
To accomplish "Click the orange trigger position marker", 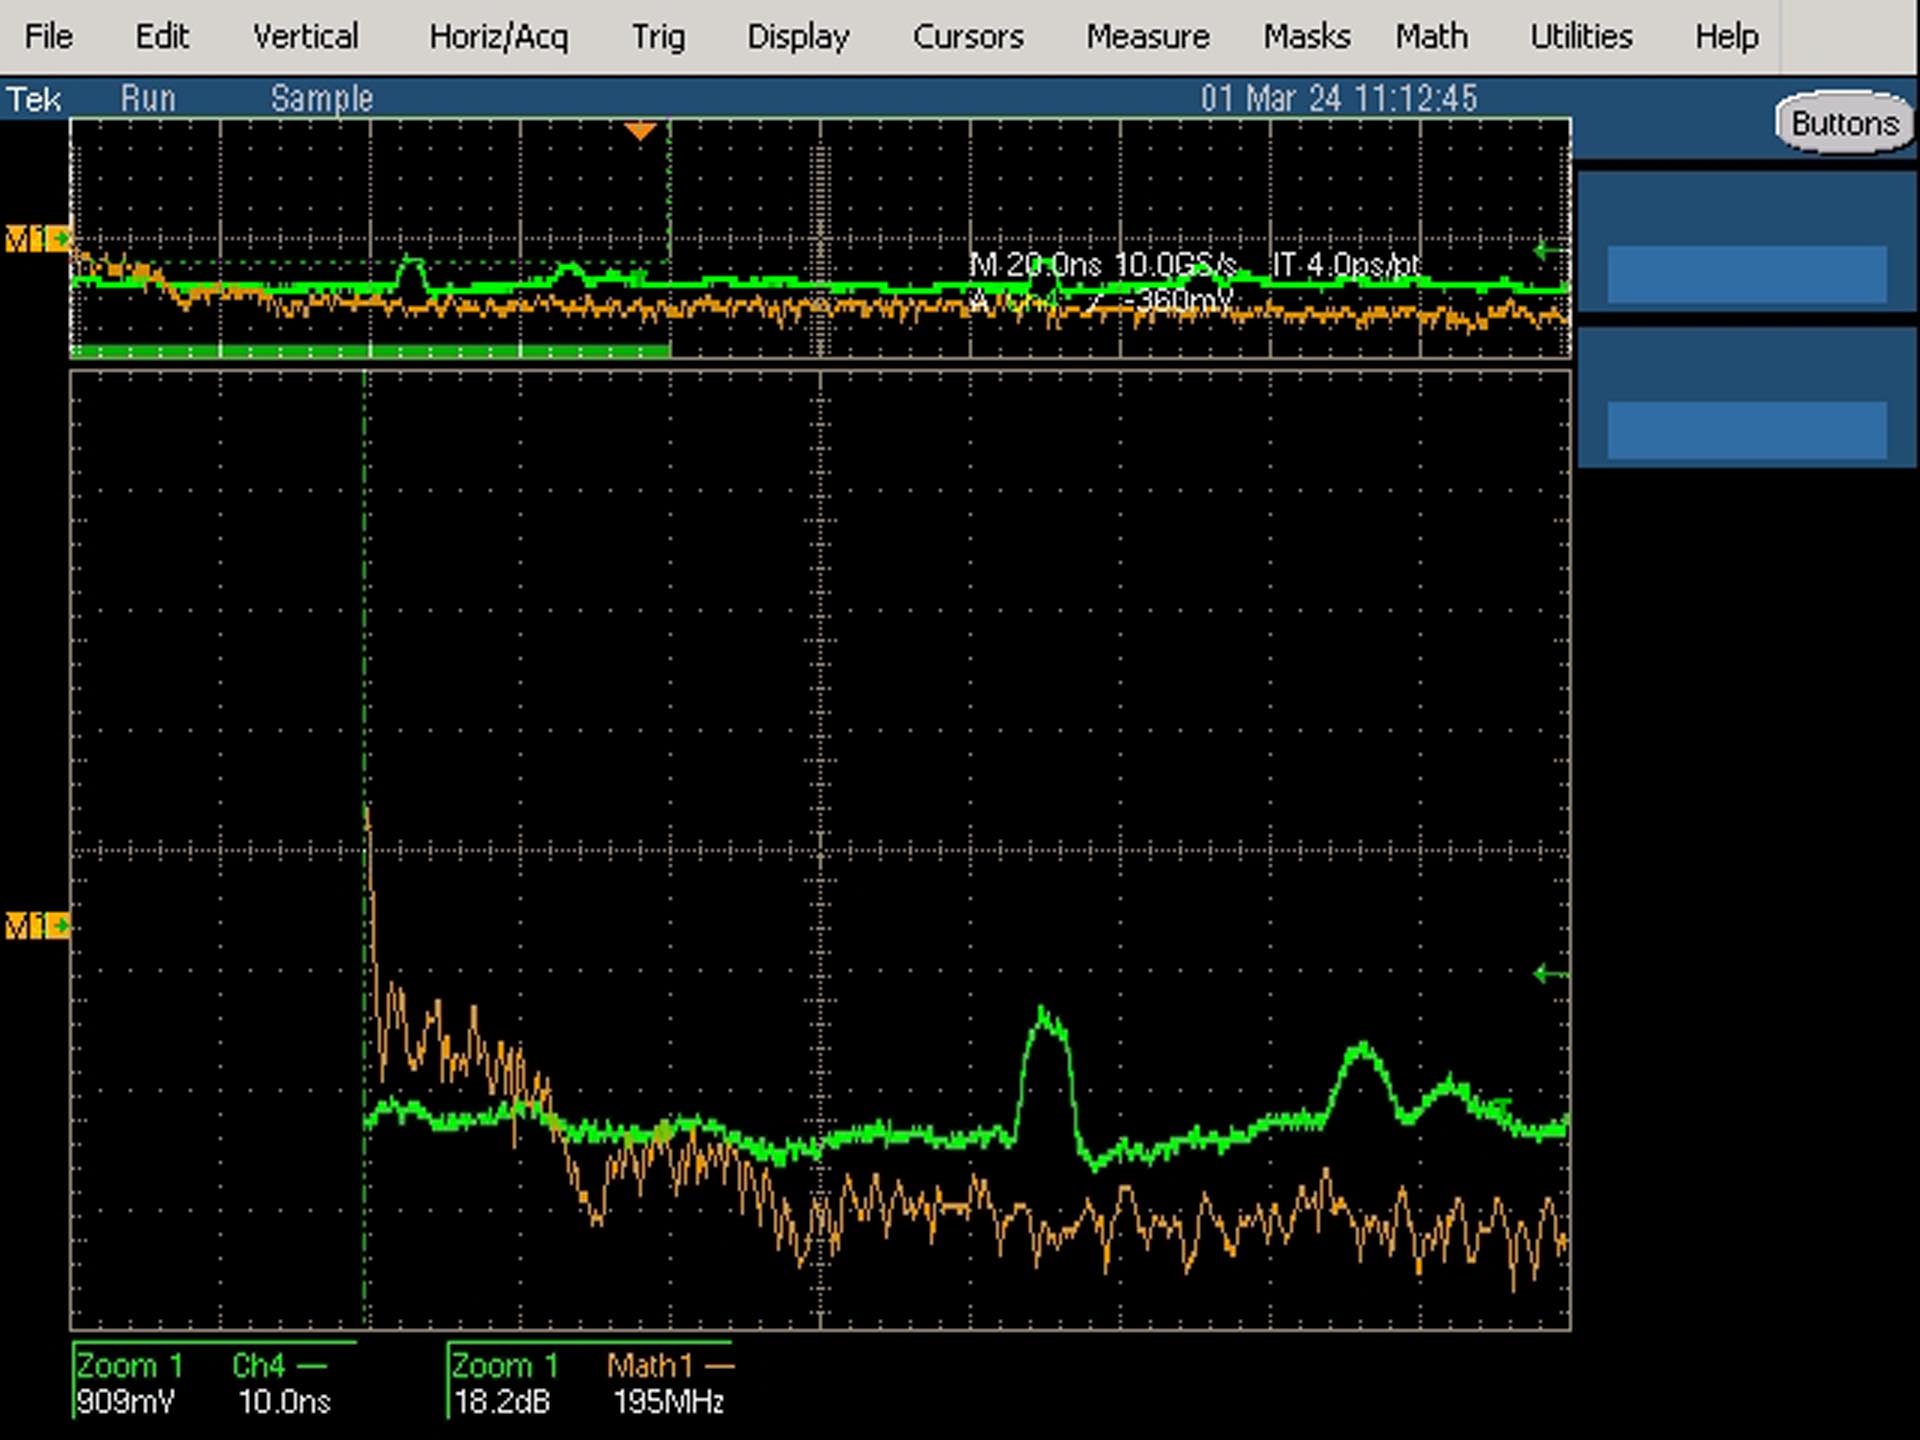I will click(x=640, y=131).
